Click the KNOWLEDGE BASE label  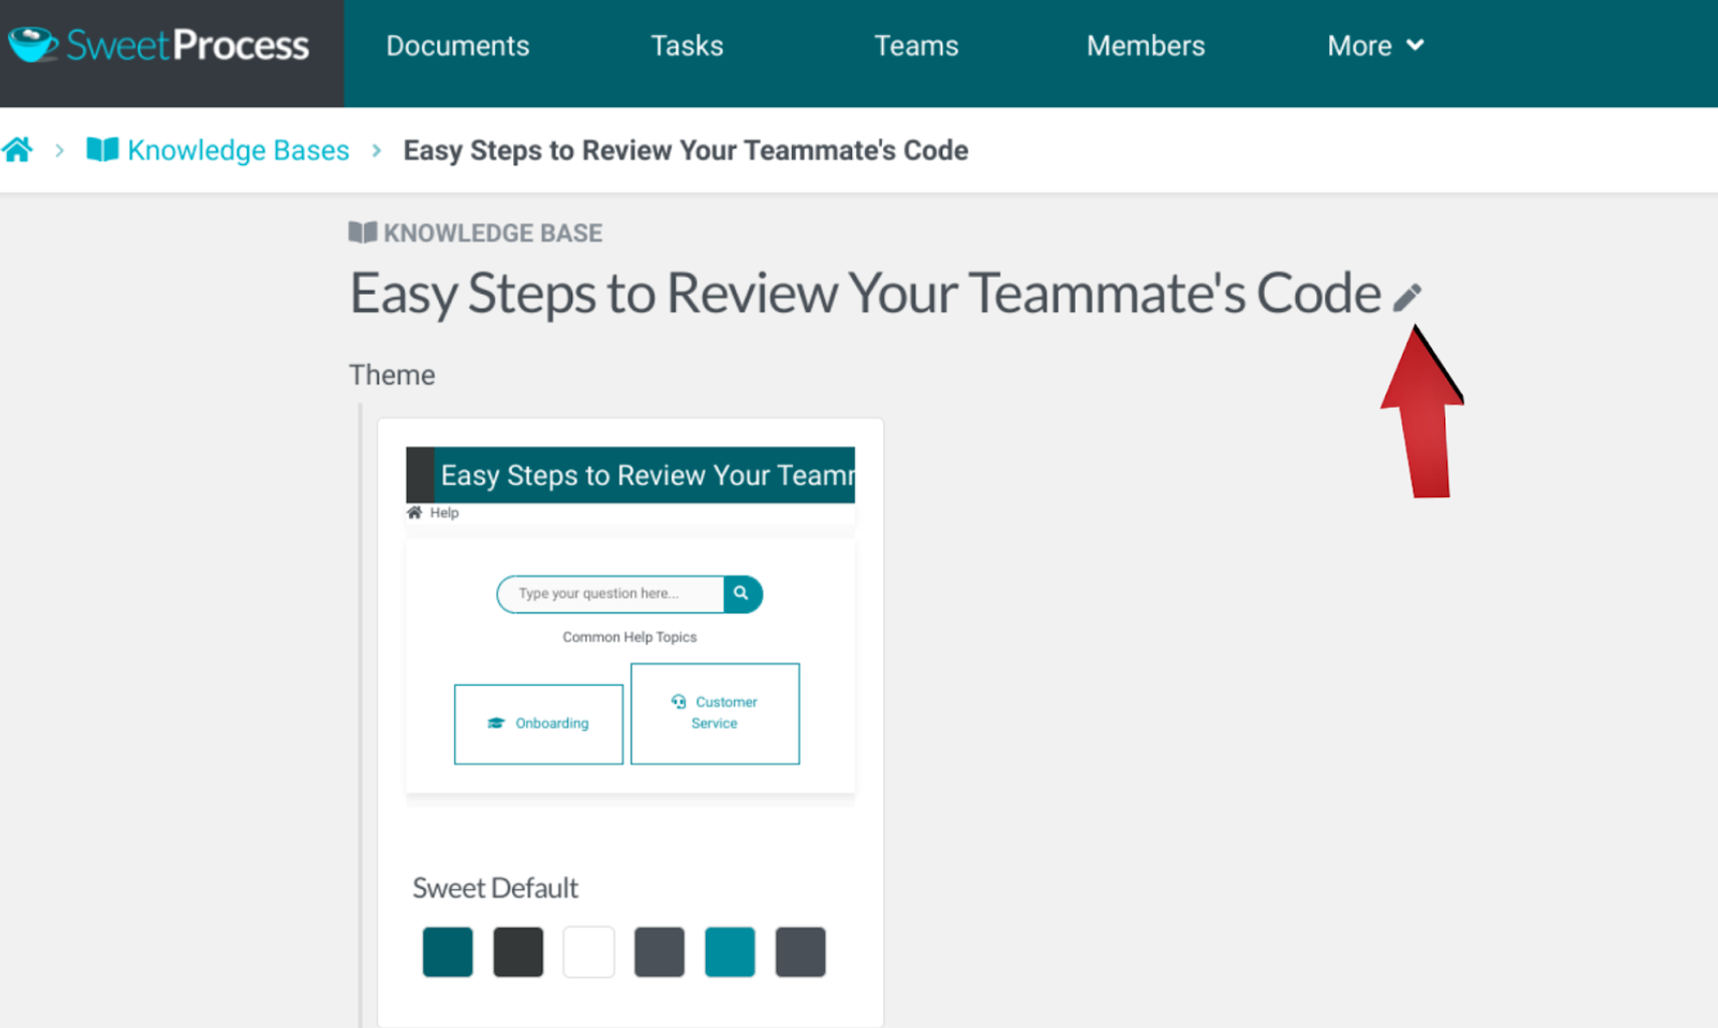click(x=493, y=233)
